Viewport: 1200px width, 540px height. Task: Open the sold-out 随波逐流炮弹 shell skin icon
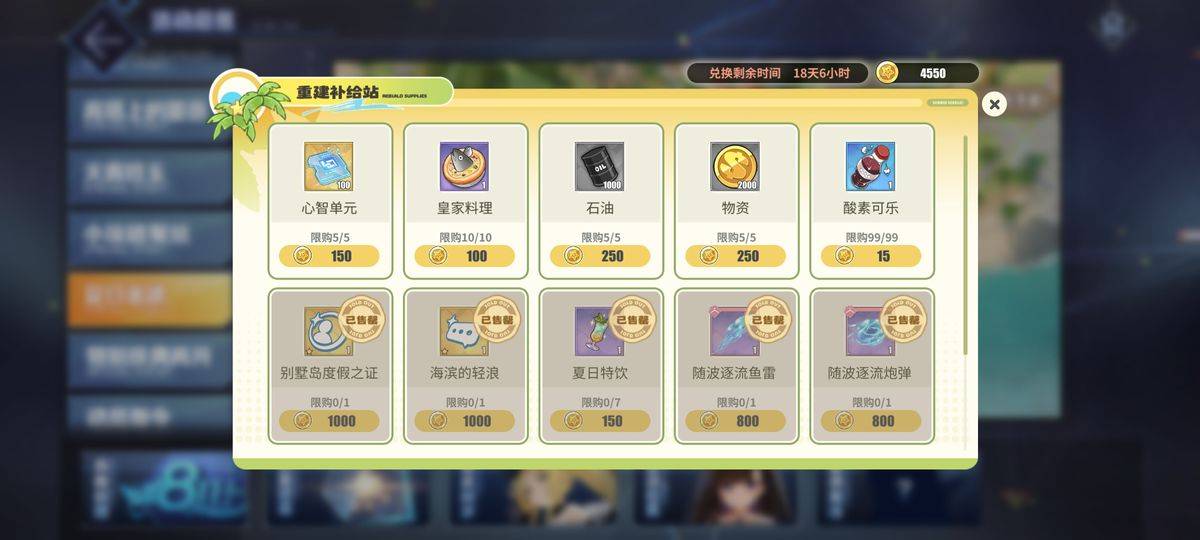tap(870, 331)
